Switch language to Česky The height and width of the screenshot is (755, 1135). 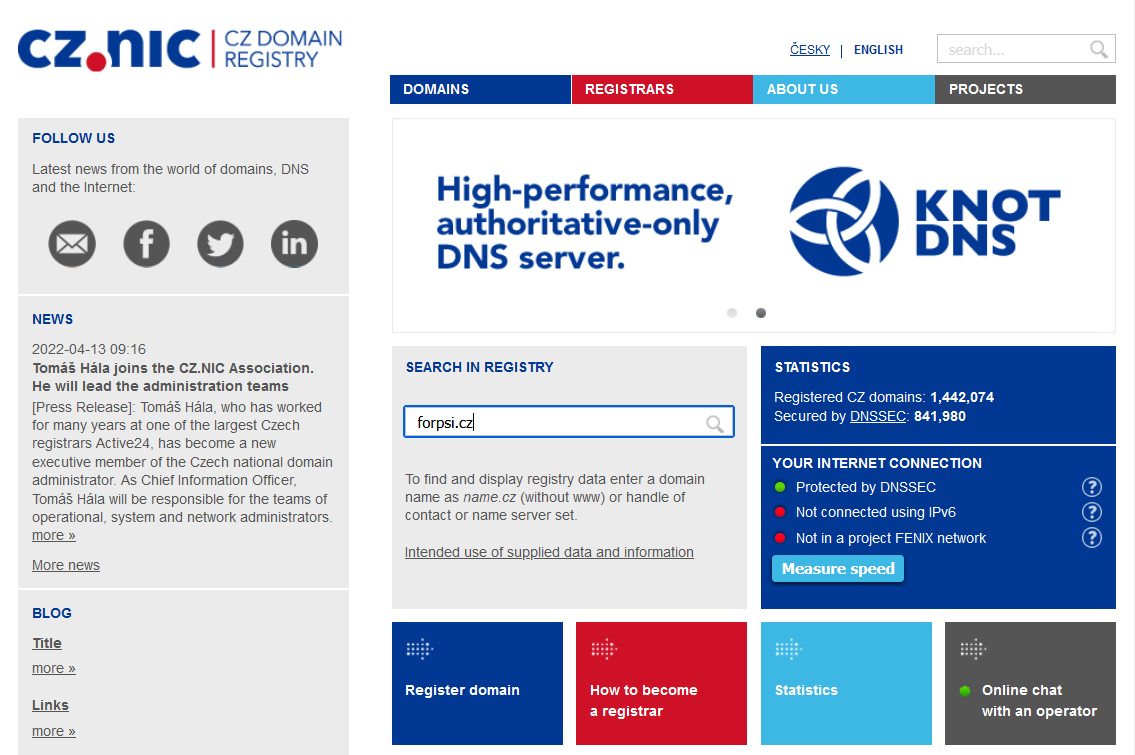809,49
